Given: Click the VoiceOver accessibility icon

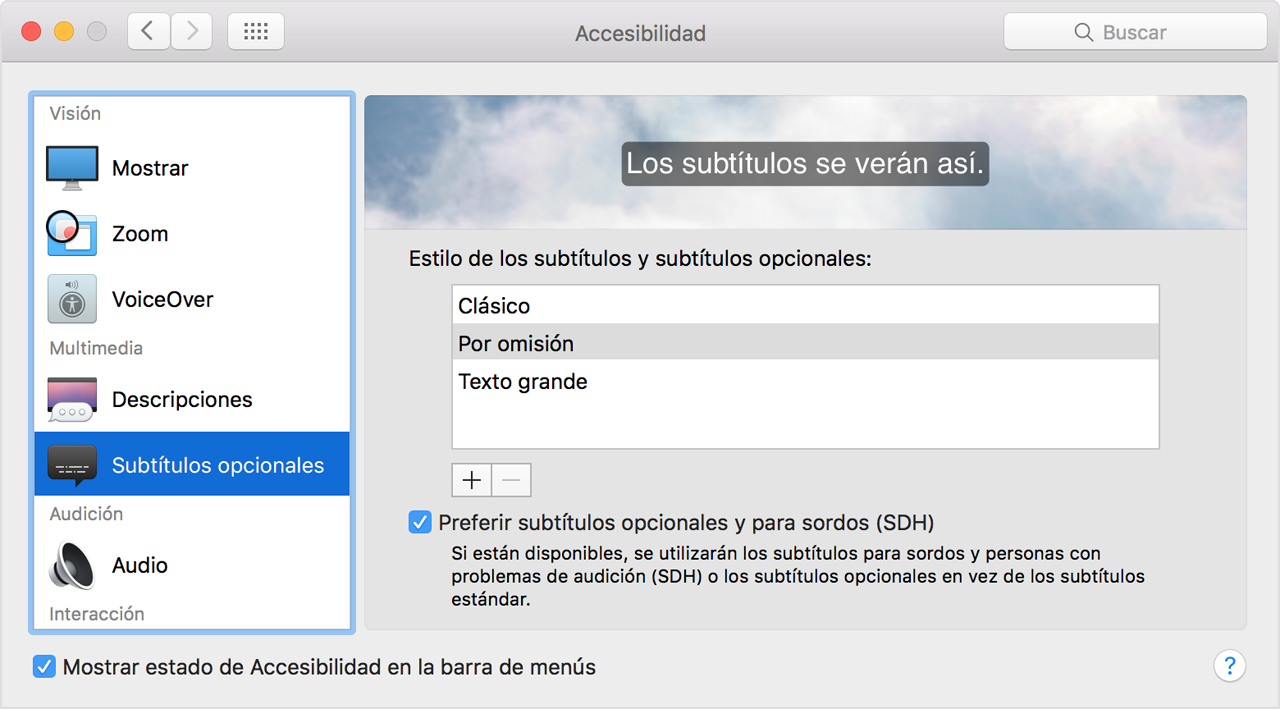Looking at the screenshot, I should coord(72,299).
